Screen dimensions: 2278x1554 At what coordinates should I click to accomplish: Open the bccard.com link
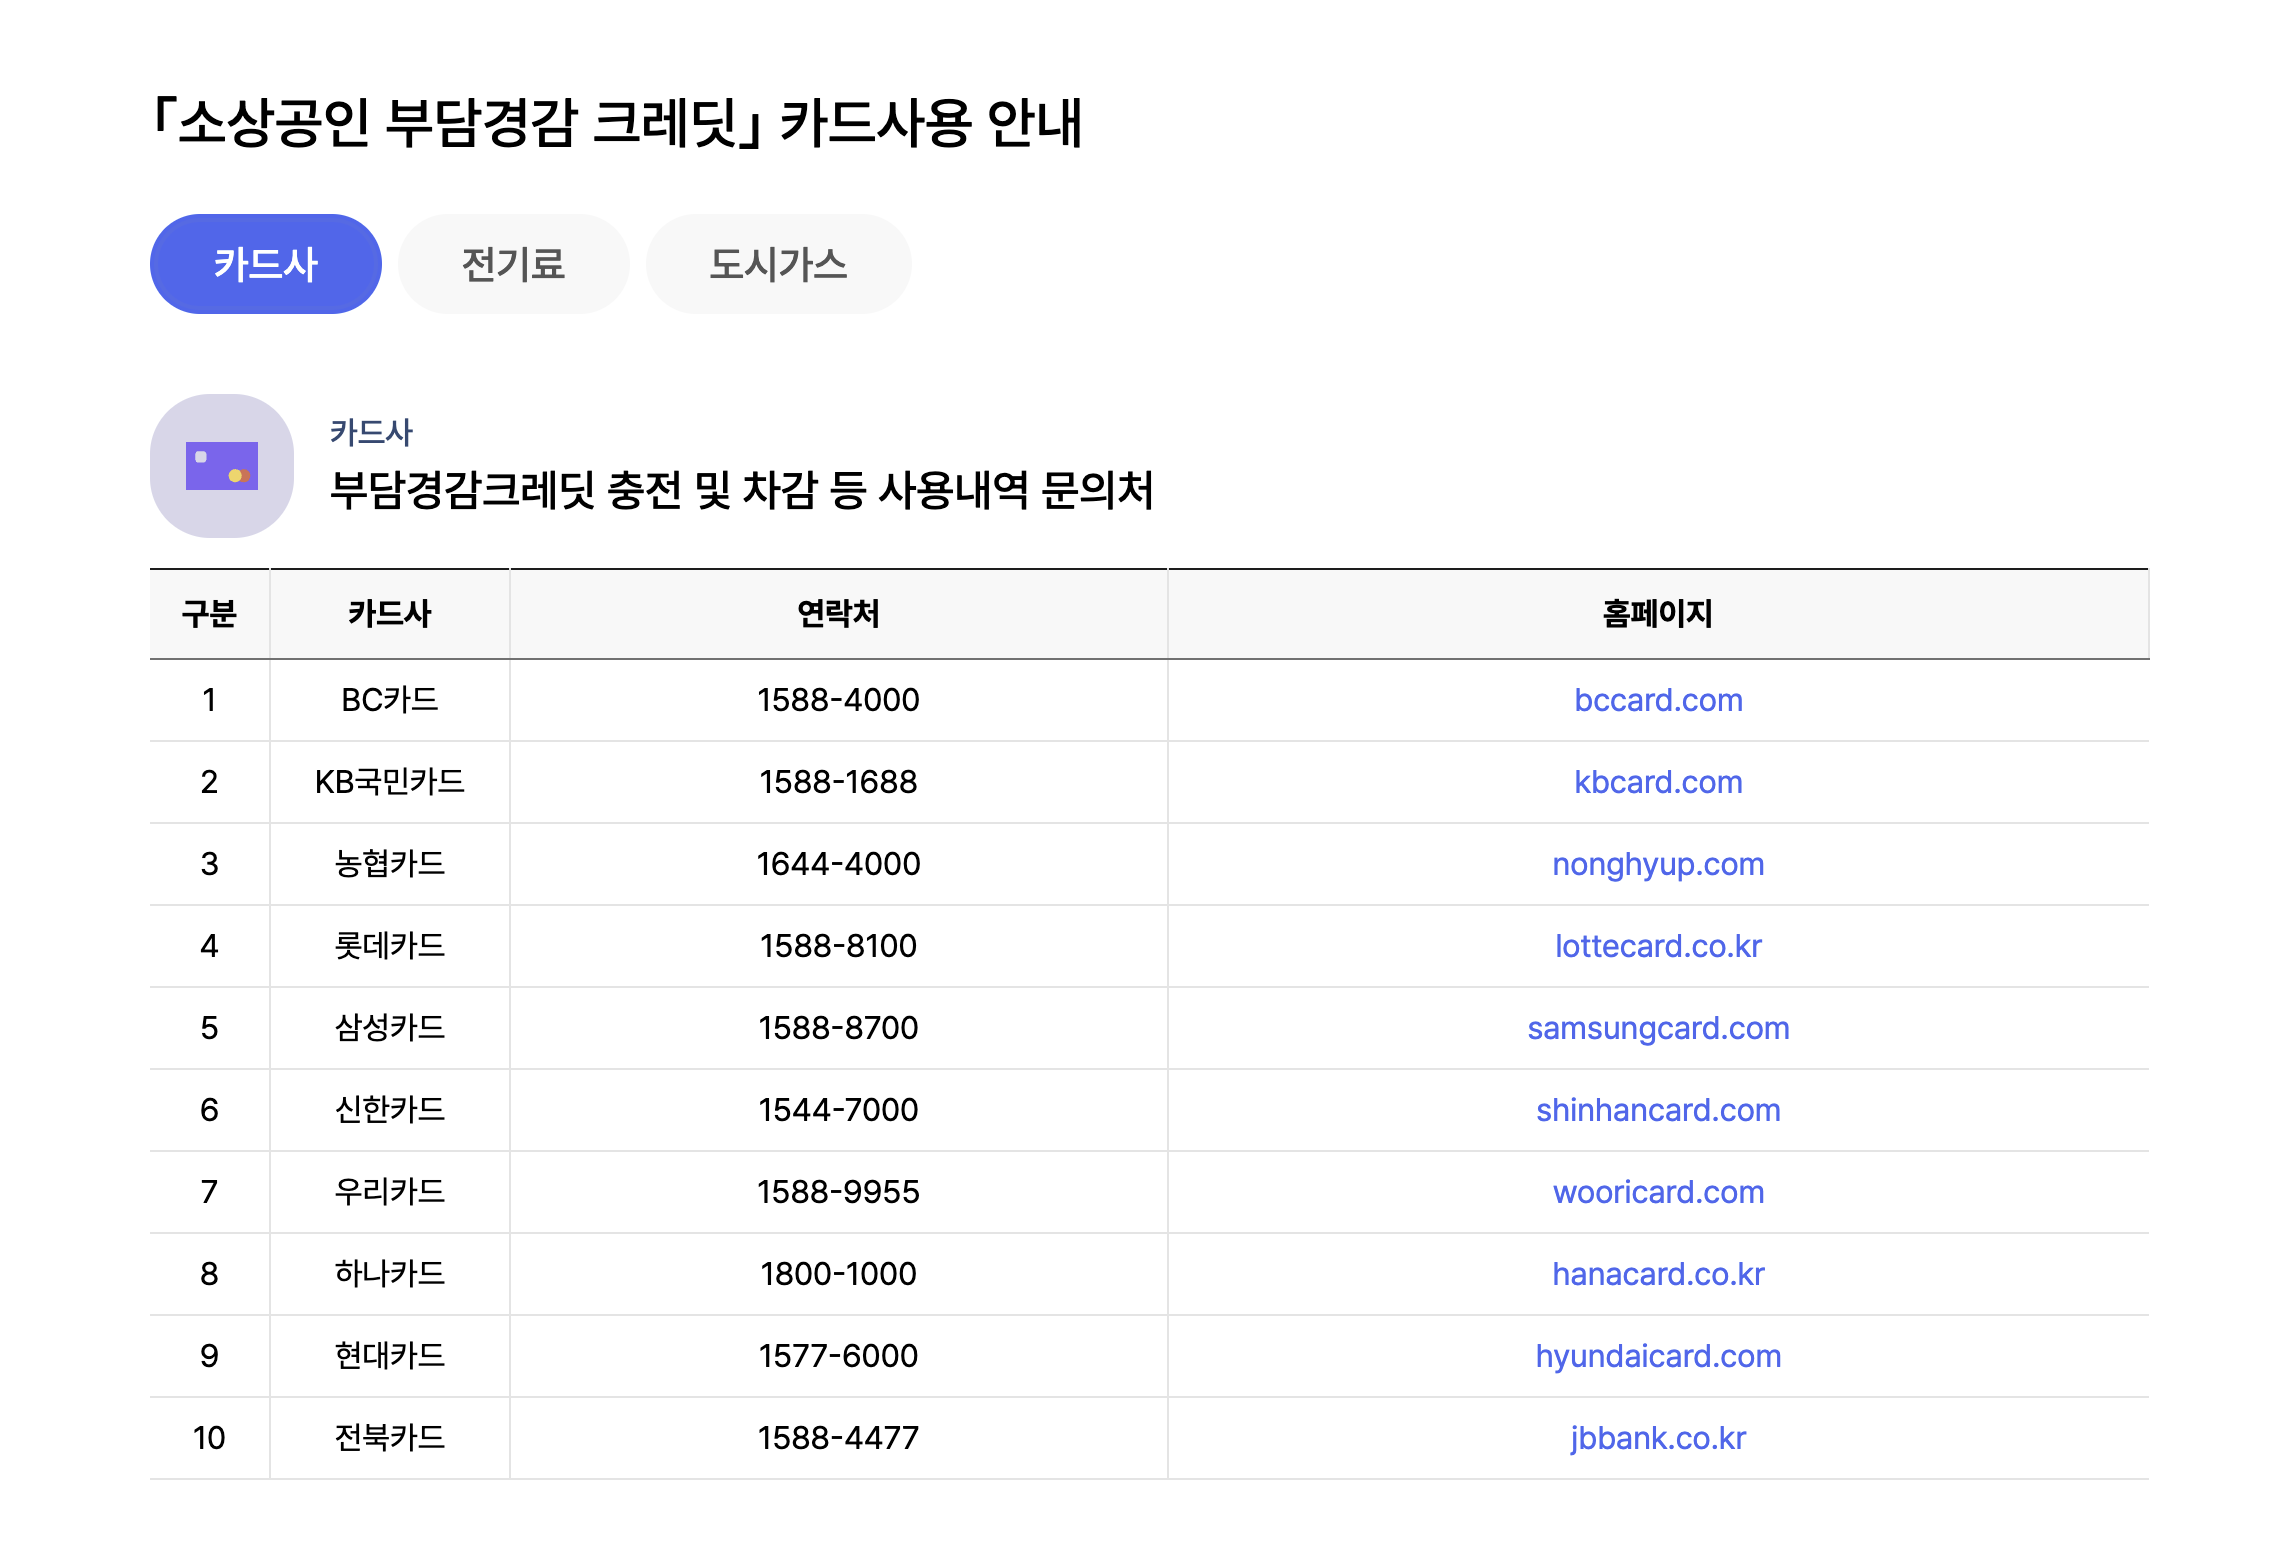pos(1657,700)
